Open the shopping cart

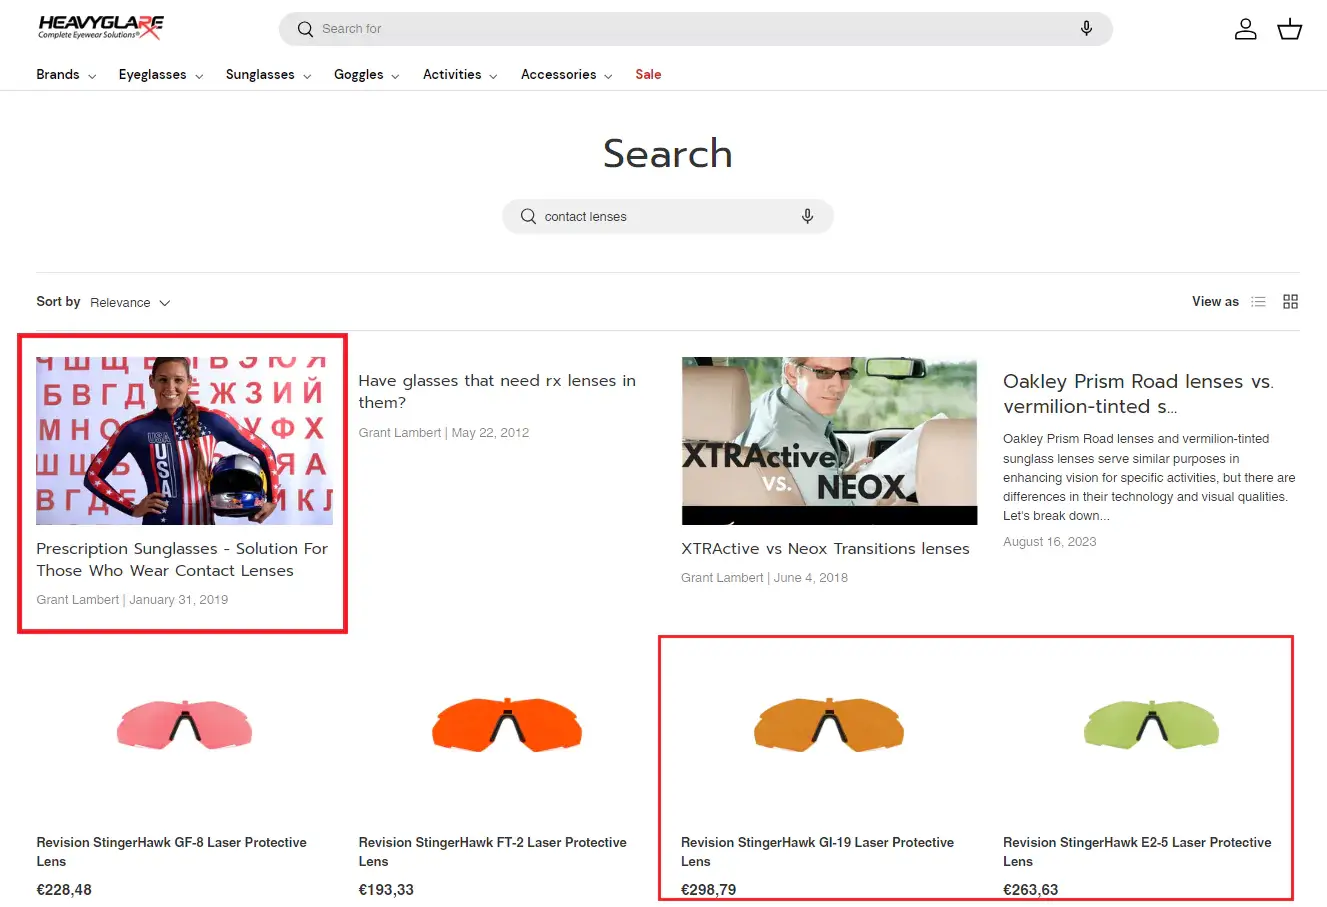tap(1289, 29)
